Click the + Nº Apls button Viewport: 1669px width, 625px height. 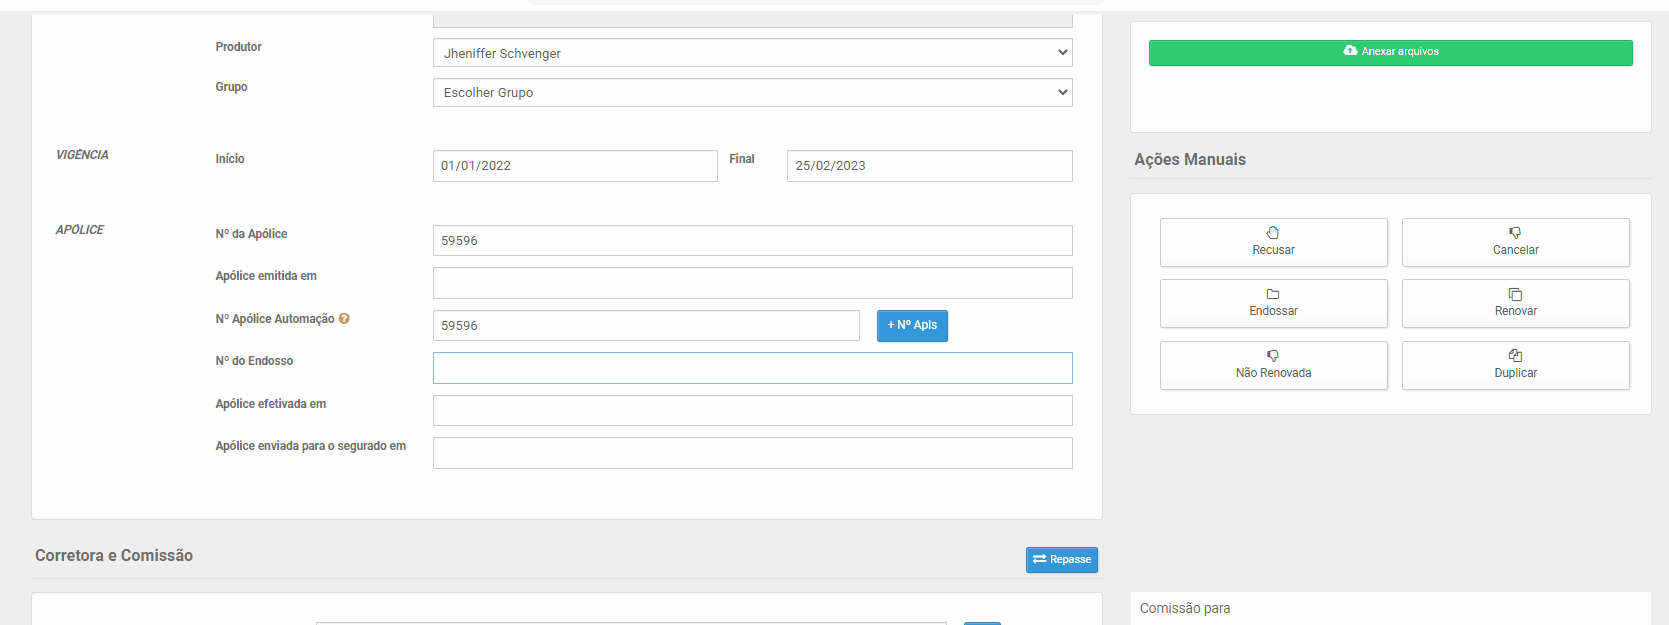click(x=912, y=326)
